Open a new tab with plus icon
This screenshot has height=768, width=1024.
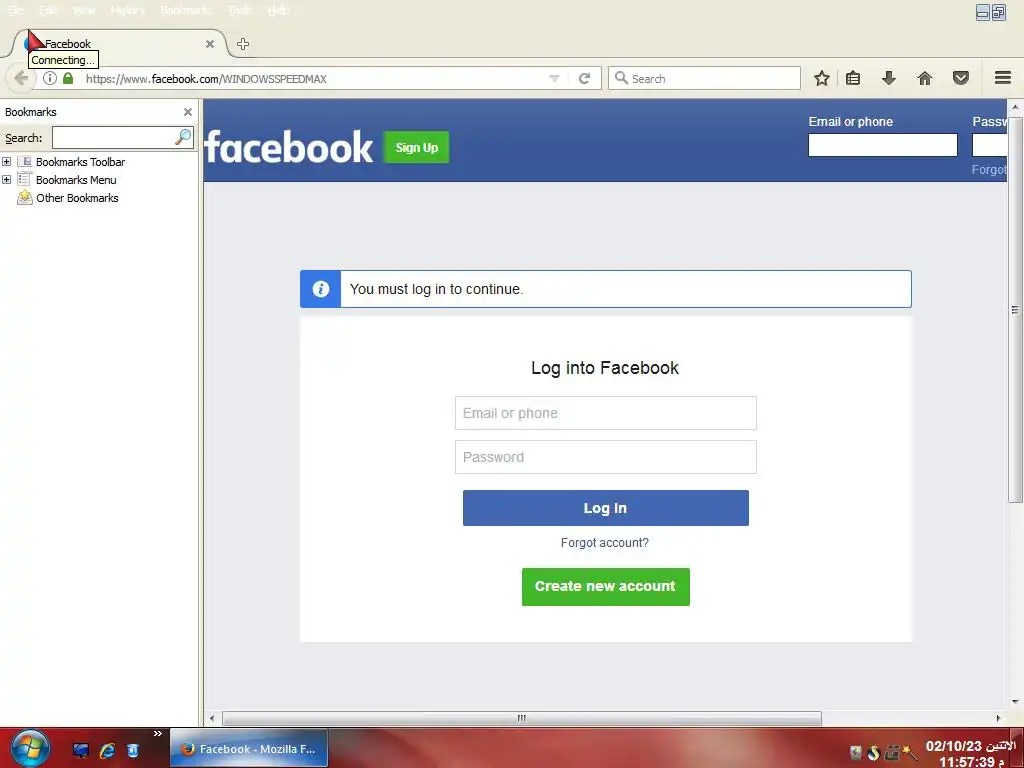point(243,44)
